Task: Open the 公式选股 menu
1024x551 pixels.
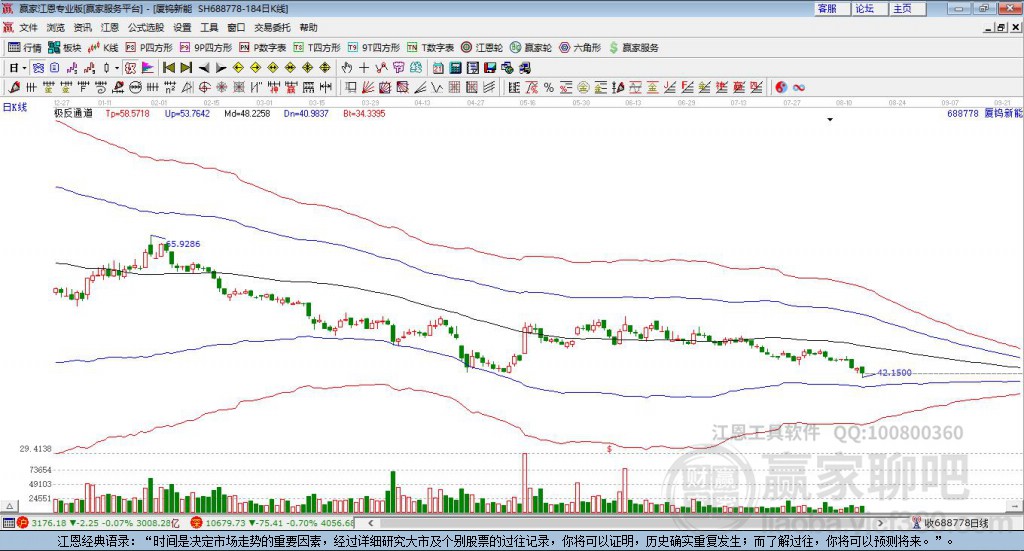Action: click(146, 27)
